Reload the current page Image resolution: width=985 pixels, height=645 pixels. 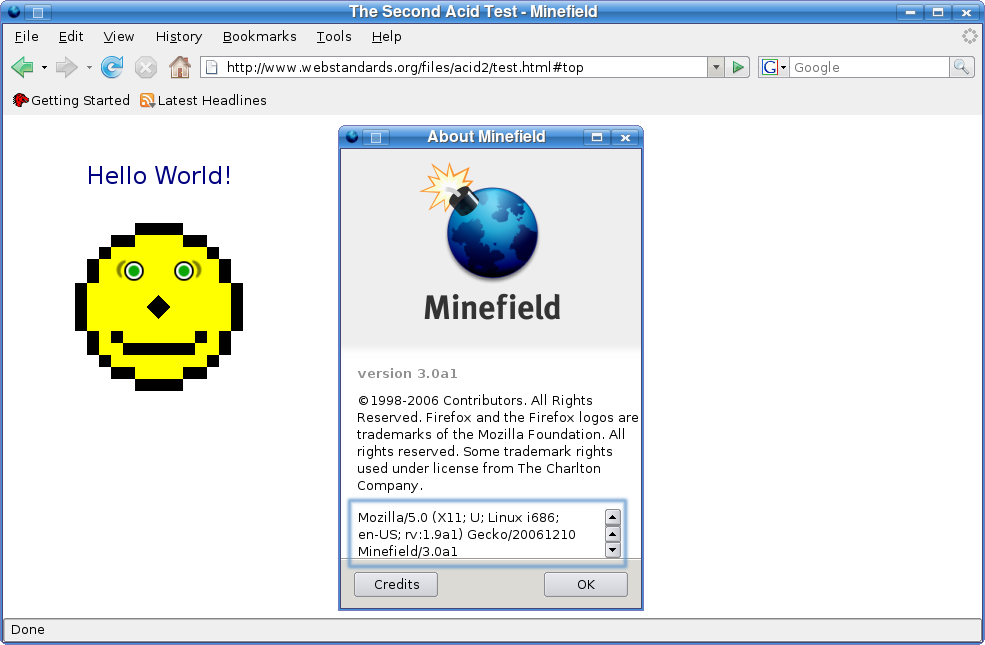tap(112, 67)
